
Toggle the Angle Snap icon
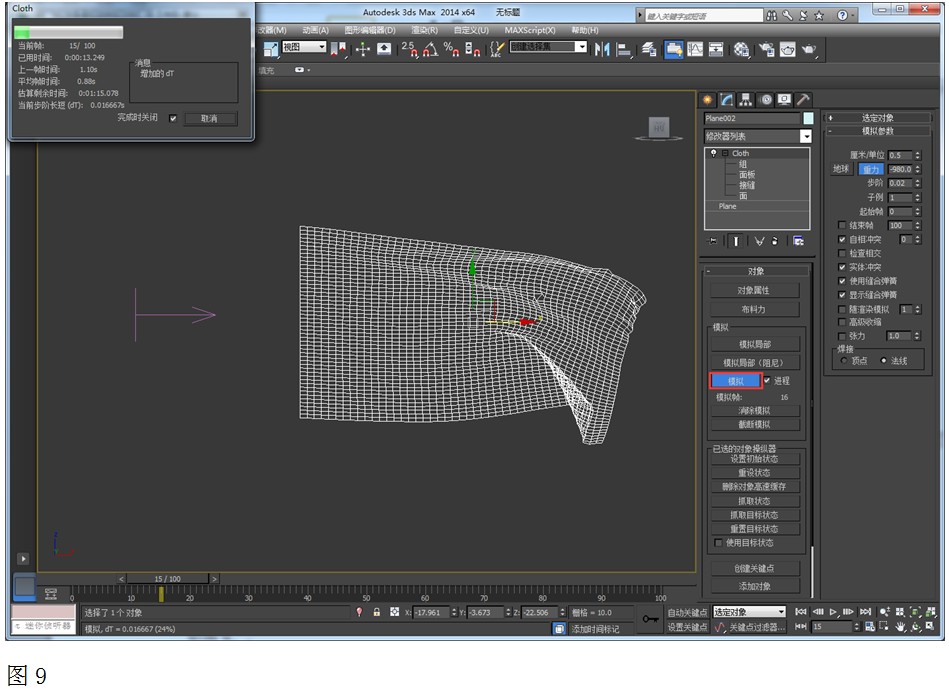tap(430, 49)
